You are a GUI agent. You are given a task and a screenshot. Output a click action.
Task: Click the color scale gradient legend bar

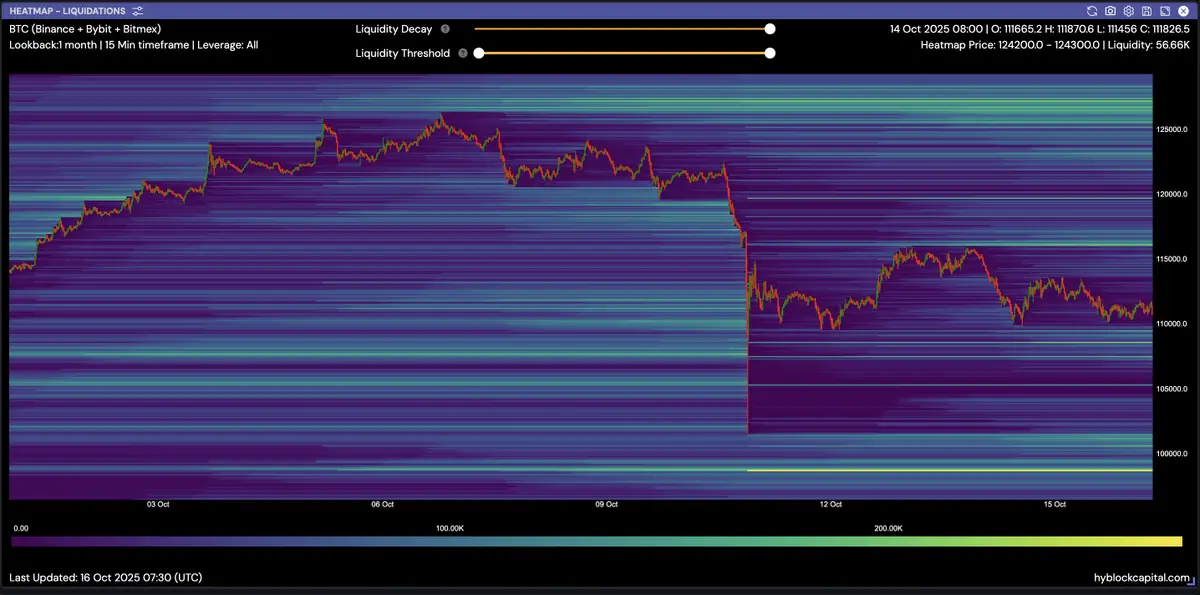(x=597, y=541)
